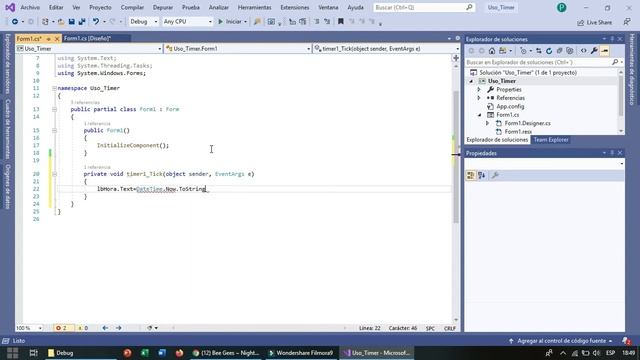Open the Properties wrench in Solution Explorer toolbar
Viewport: 640px width, 360px height.
click(594, 51)
